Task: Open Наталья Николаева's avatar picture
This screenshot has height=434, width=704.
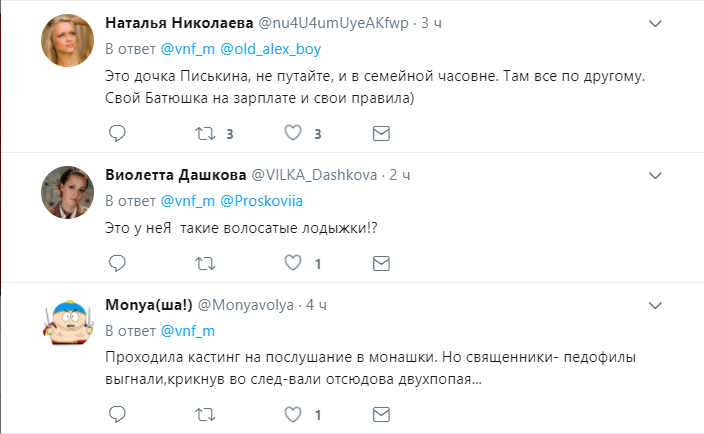Action: coord(66,40)
